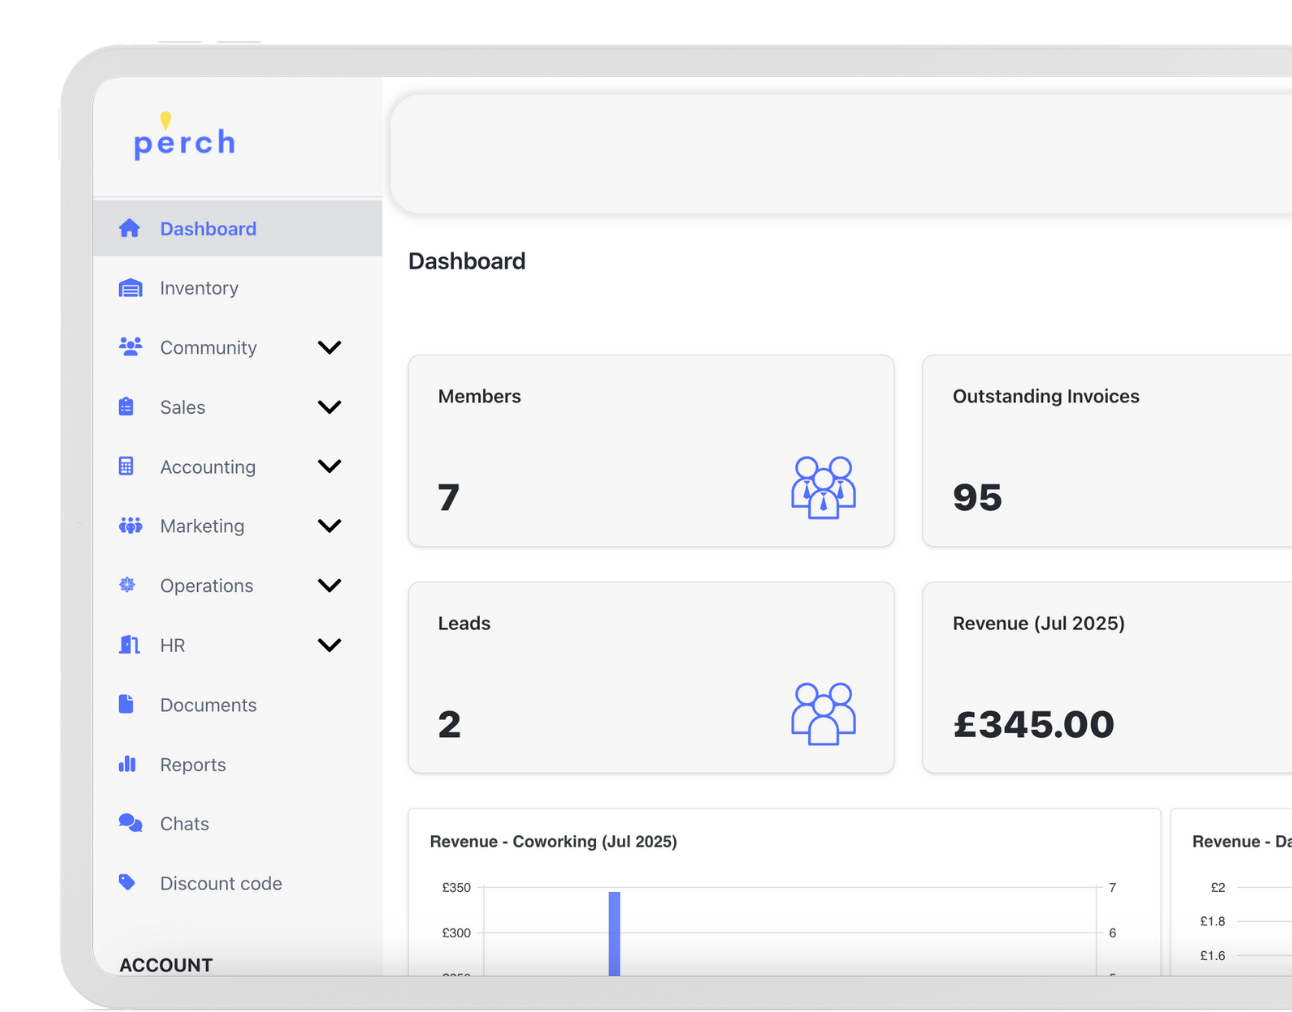
Task: Expand the Sales submenu chevron
Action: click(x=329, y=407)
